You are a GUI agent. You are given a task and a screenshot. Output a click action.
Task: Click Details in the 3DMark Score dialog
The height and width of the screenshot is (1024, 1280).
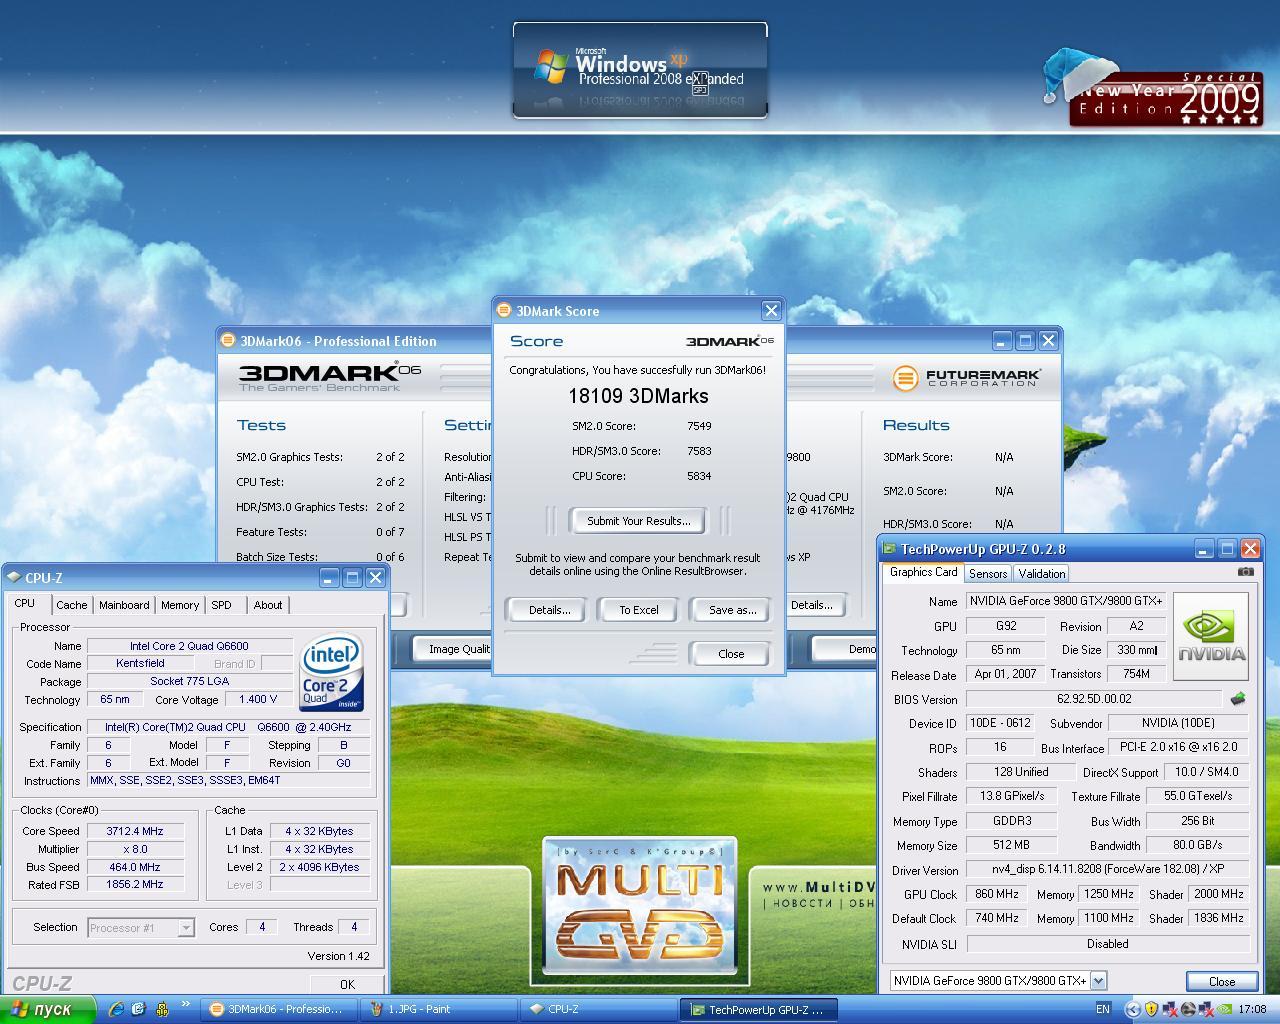tap(549, 610)
